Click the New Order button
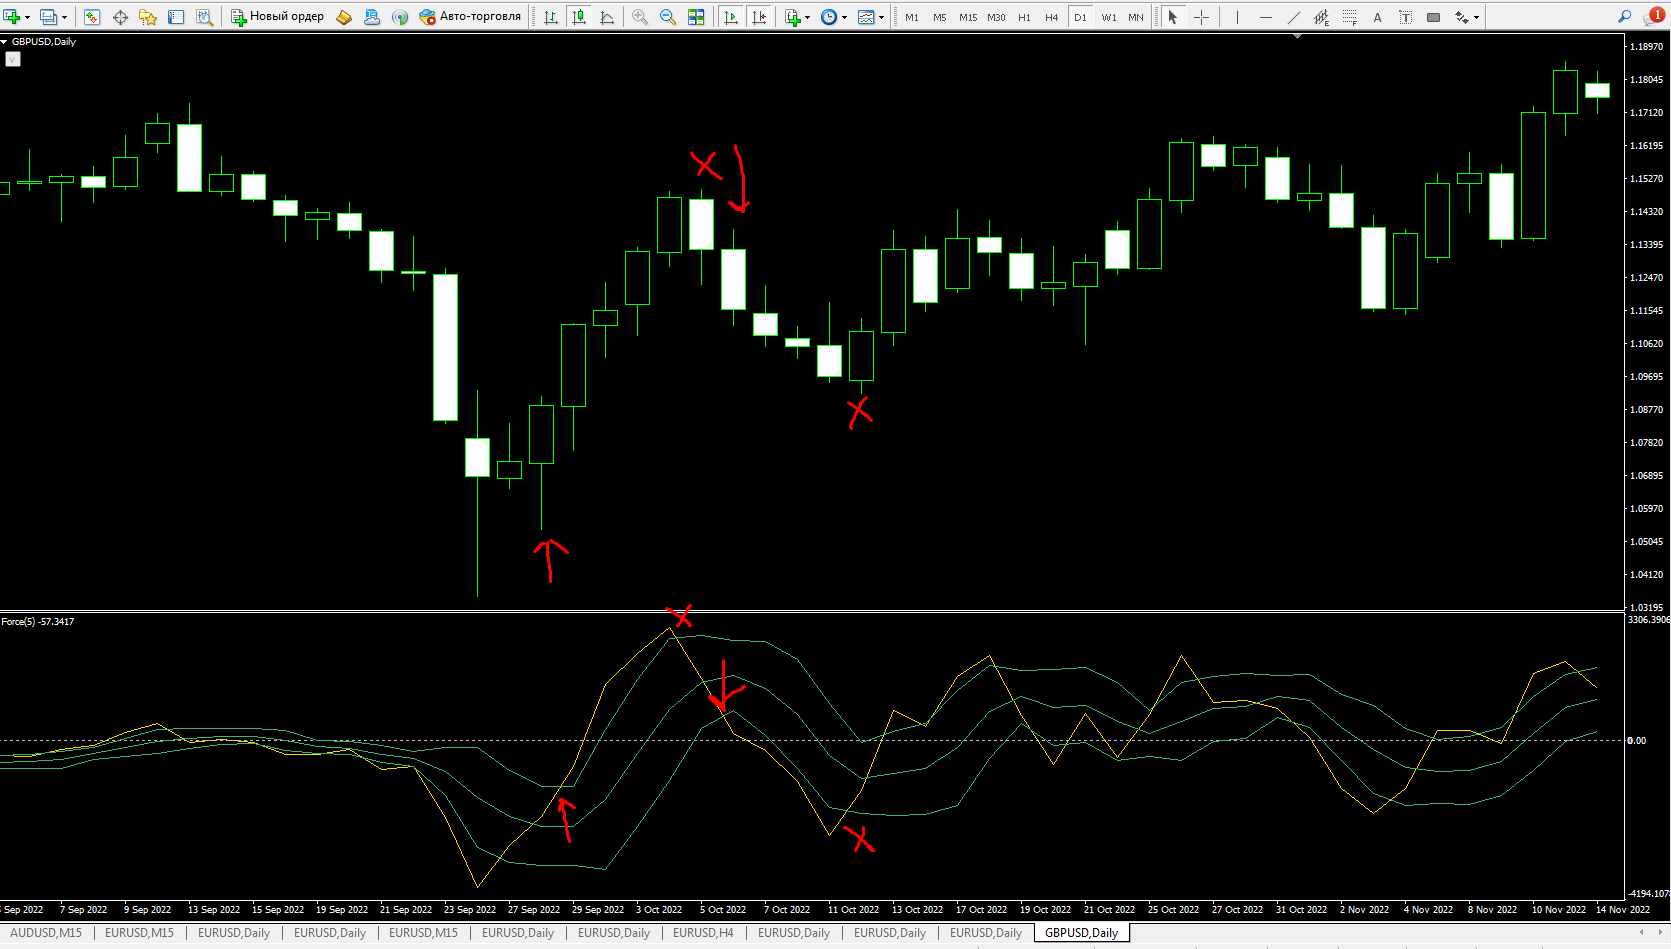1671x949 pixels. (x=278, y=17)
